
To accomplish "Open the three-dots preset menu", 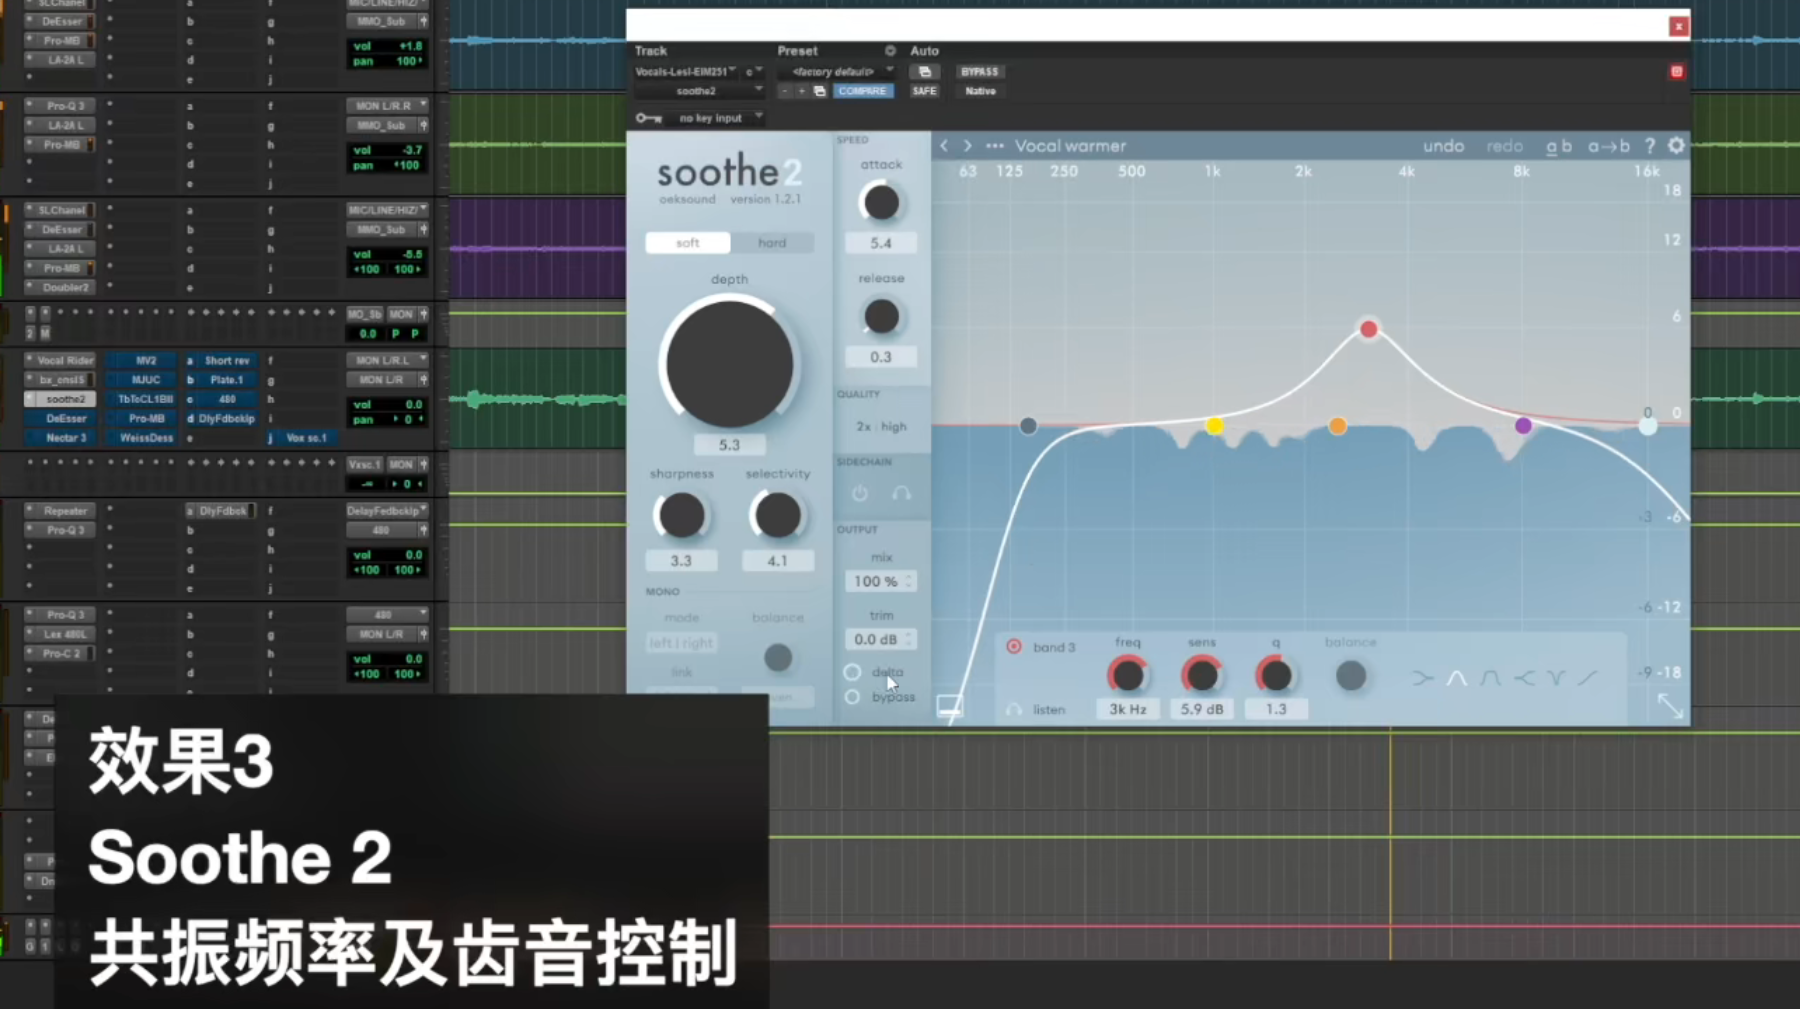I will (x=994, y=146).
